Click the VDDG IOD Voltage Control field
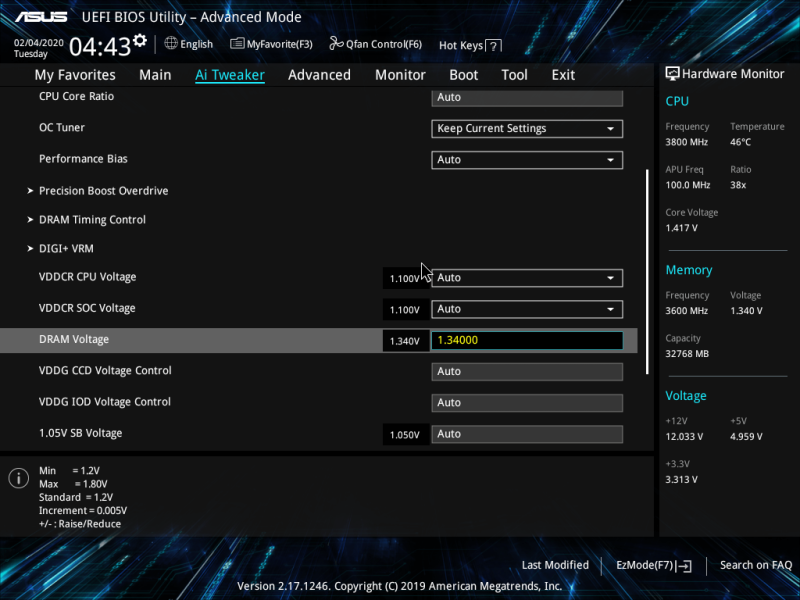The image size is (800, 600). 527,403
